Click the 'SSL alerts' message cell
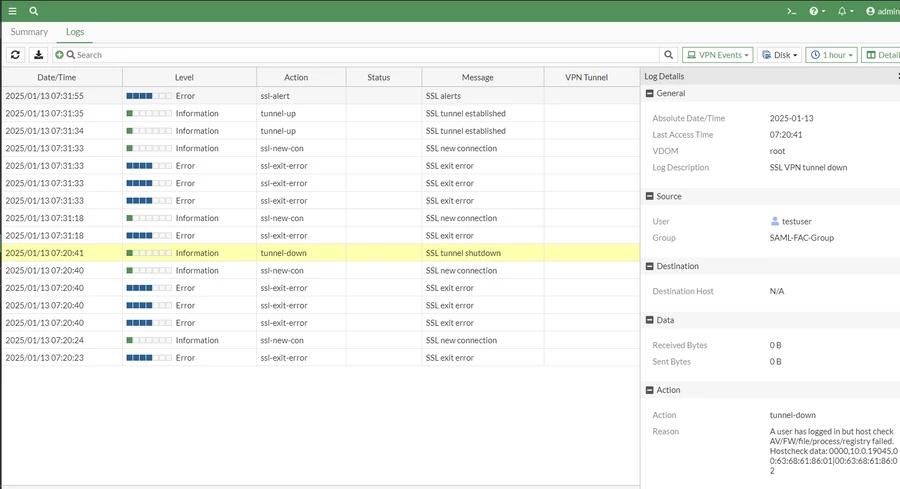The width and height of the screenshot is (900, 489). pyautogui.click(x=443, y=96)
